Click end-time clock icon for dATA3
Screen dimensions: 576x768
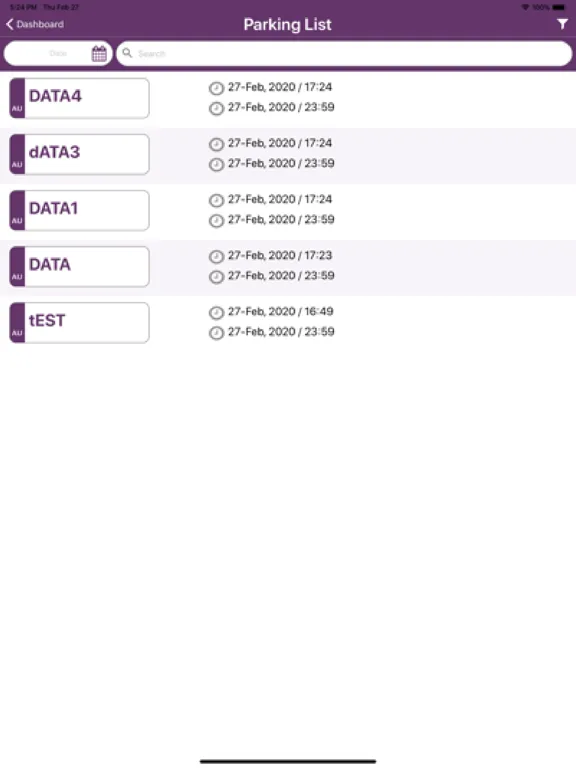[216, 165]
